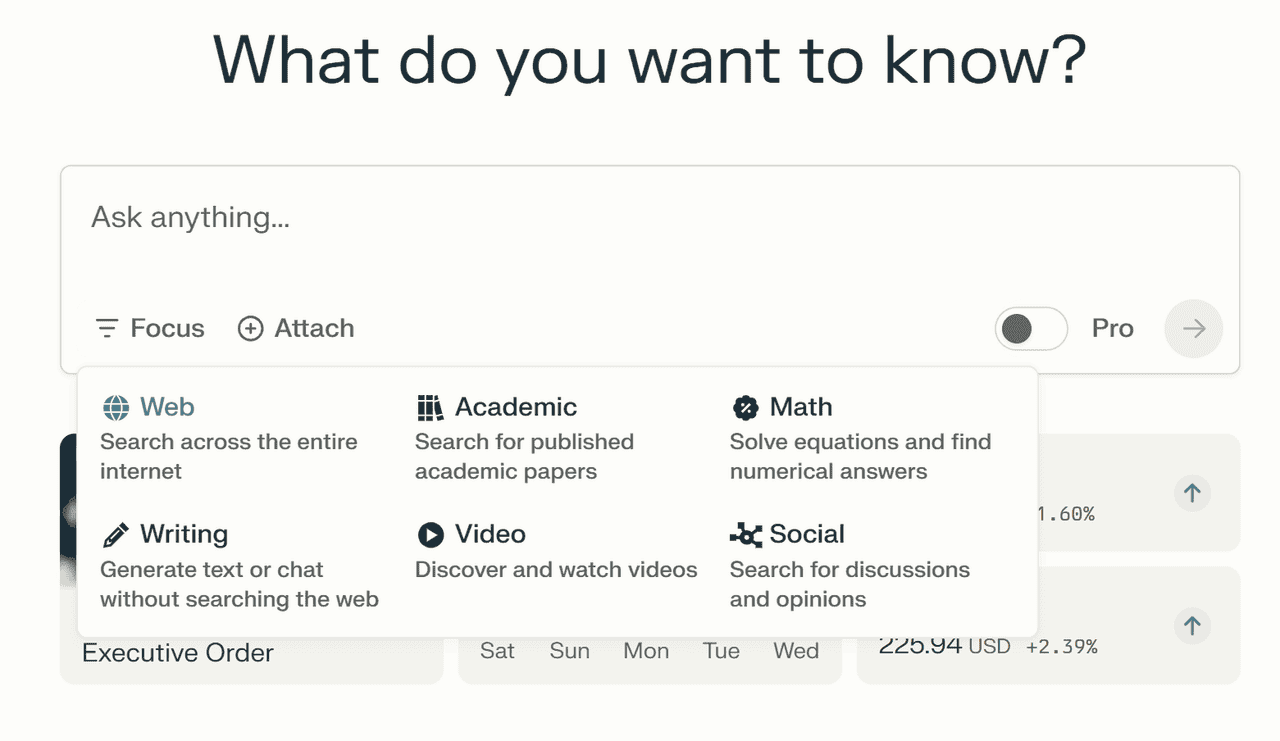Click the Web globe icon
This screenshot has height=741, width=1280.
(116, 407)
